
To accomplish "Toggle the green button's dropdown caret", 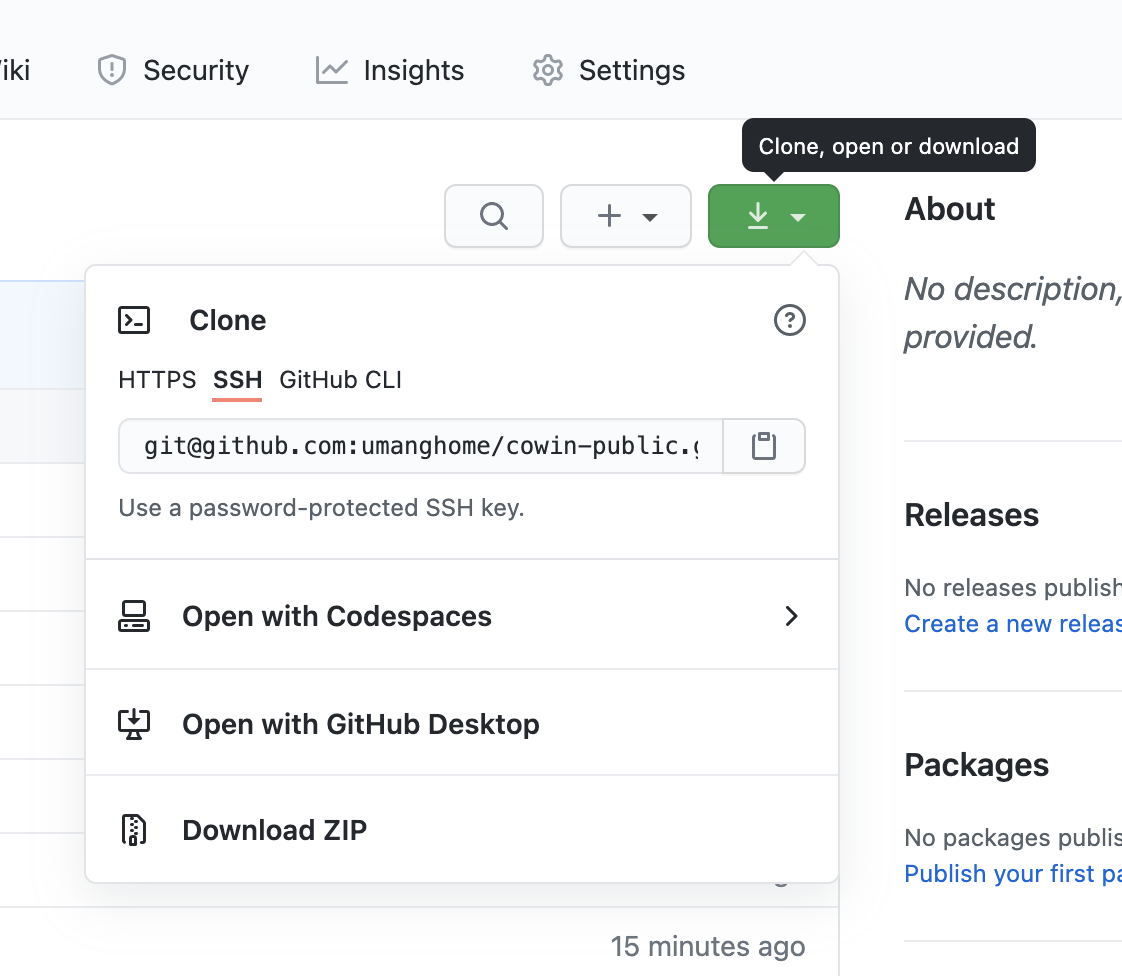I will pyautogui.click(x=798, y=217).
